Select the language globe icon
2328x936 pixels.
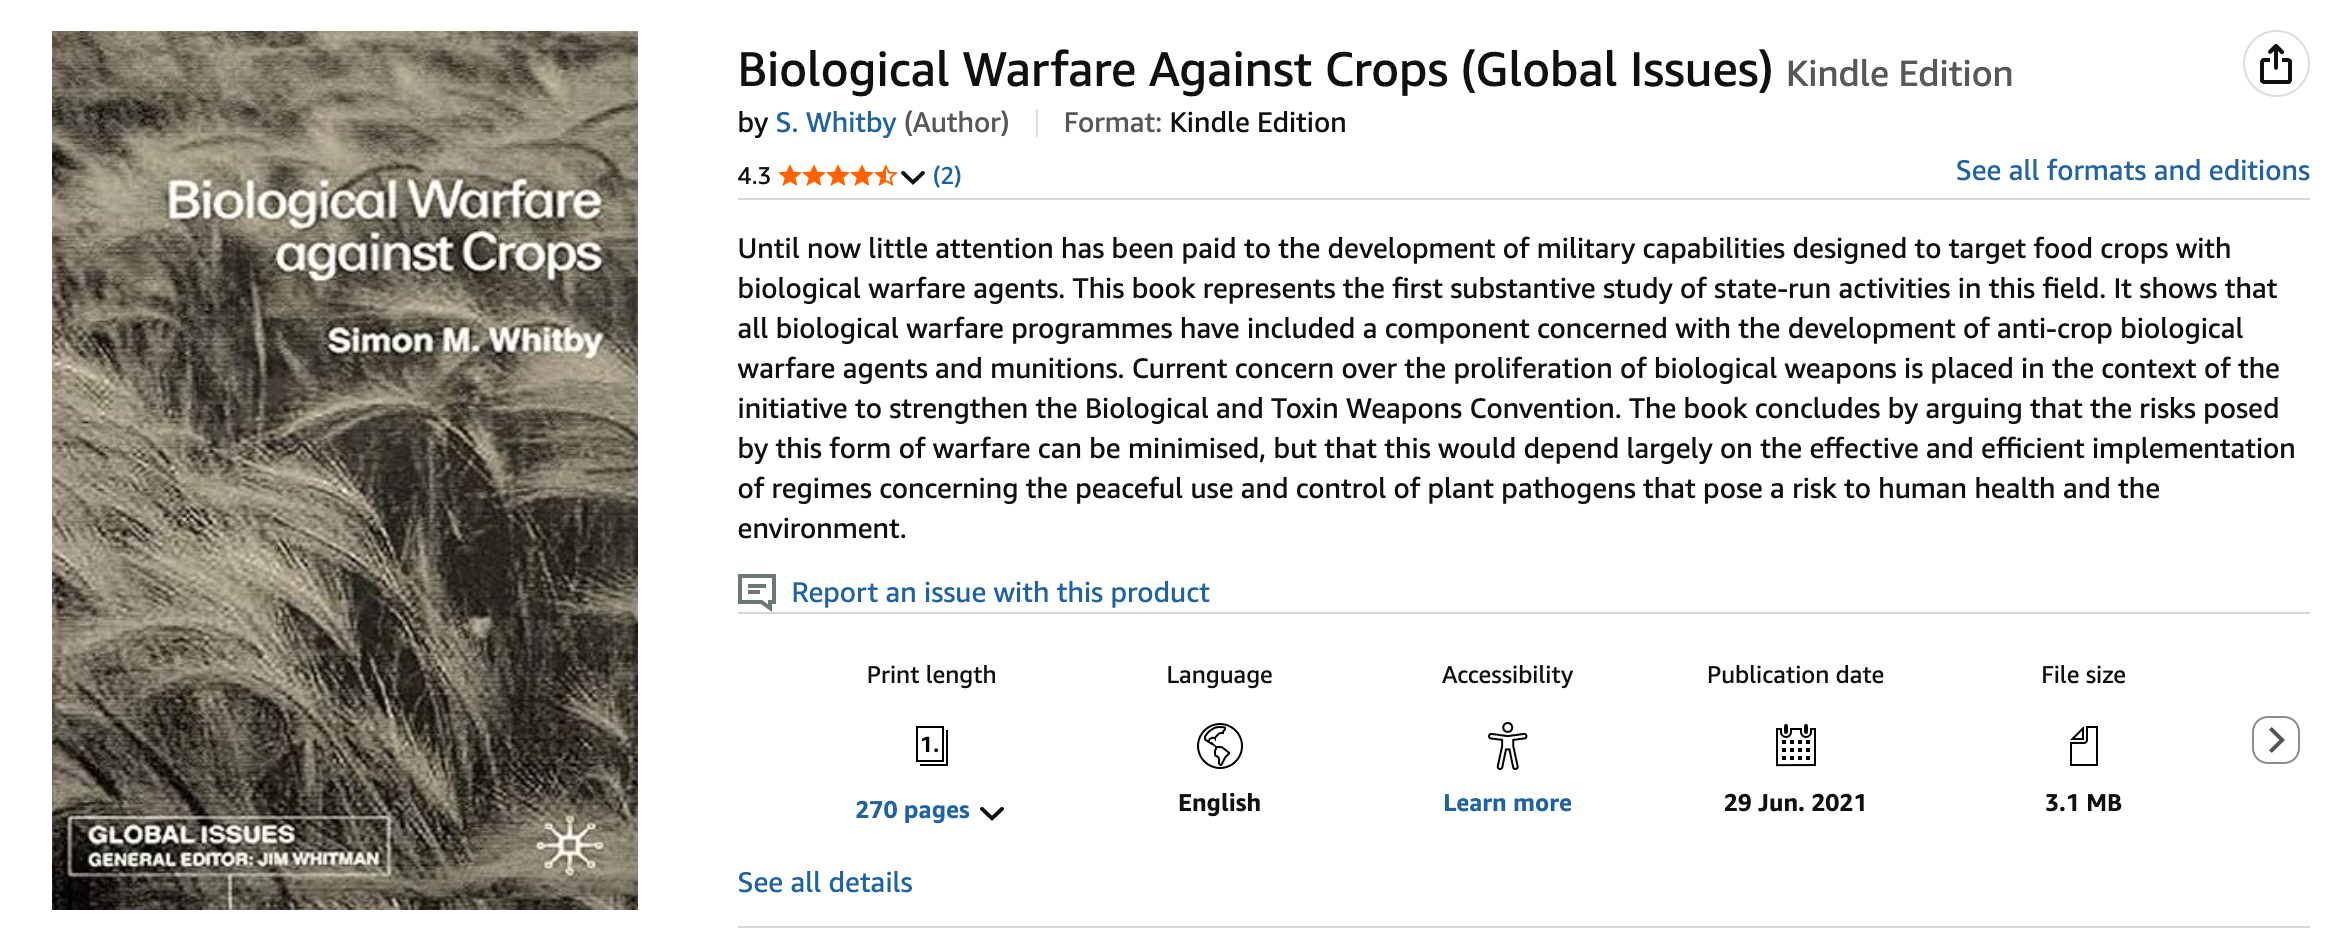1218,744
